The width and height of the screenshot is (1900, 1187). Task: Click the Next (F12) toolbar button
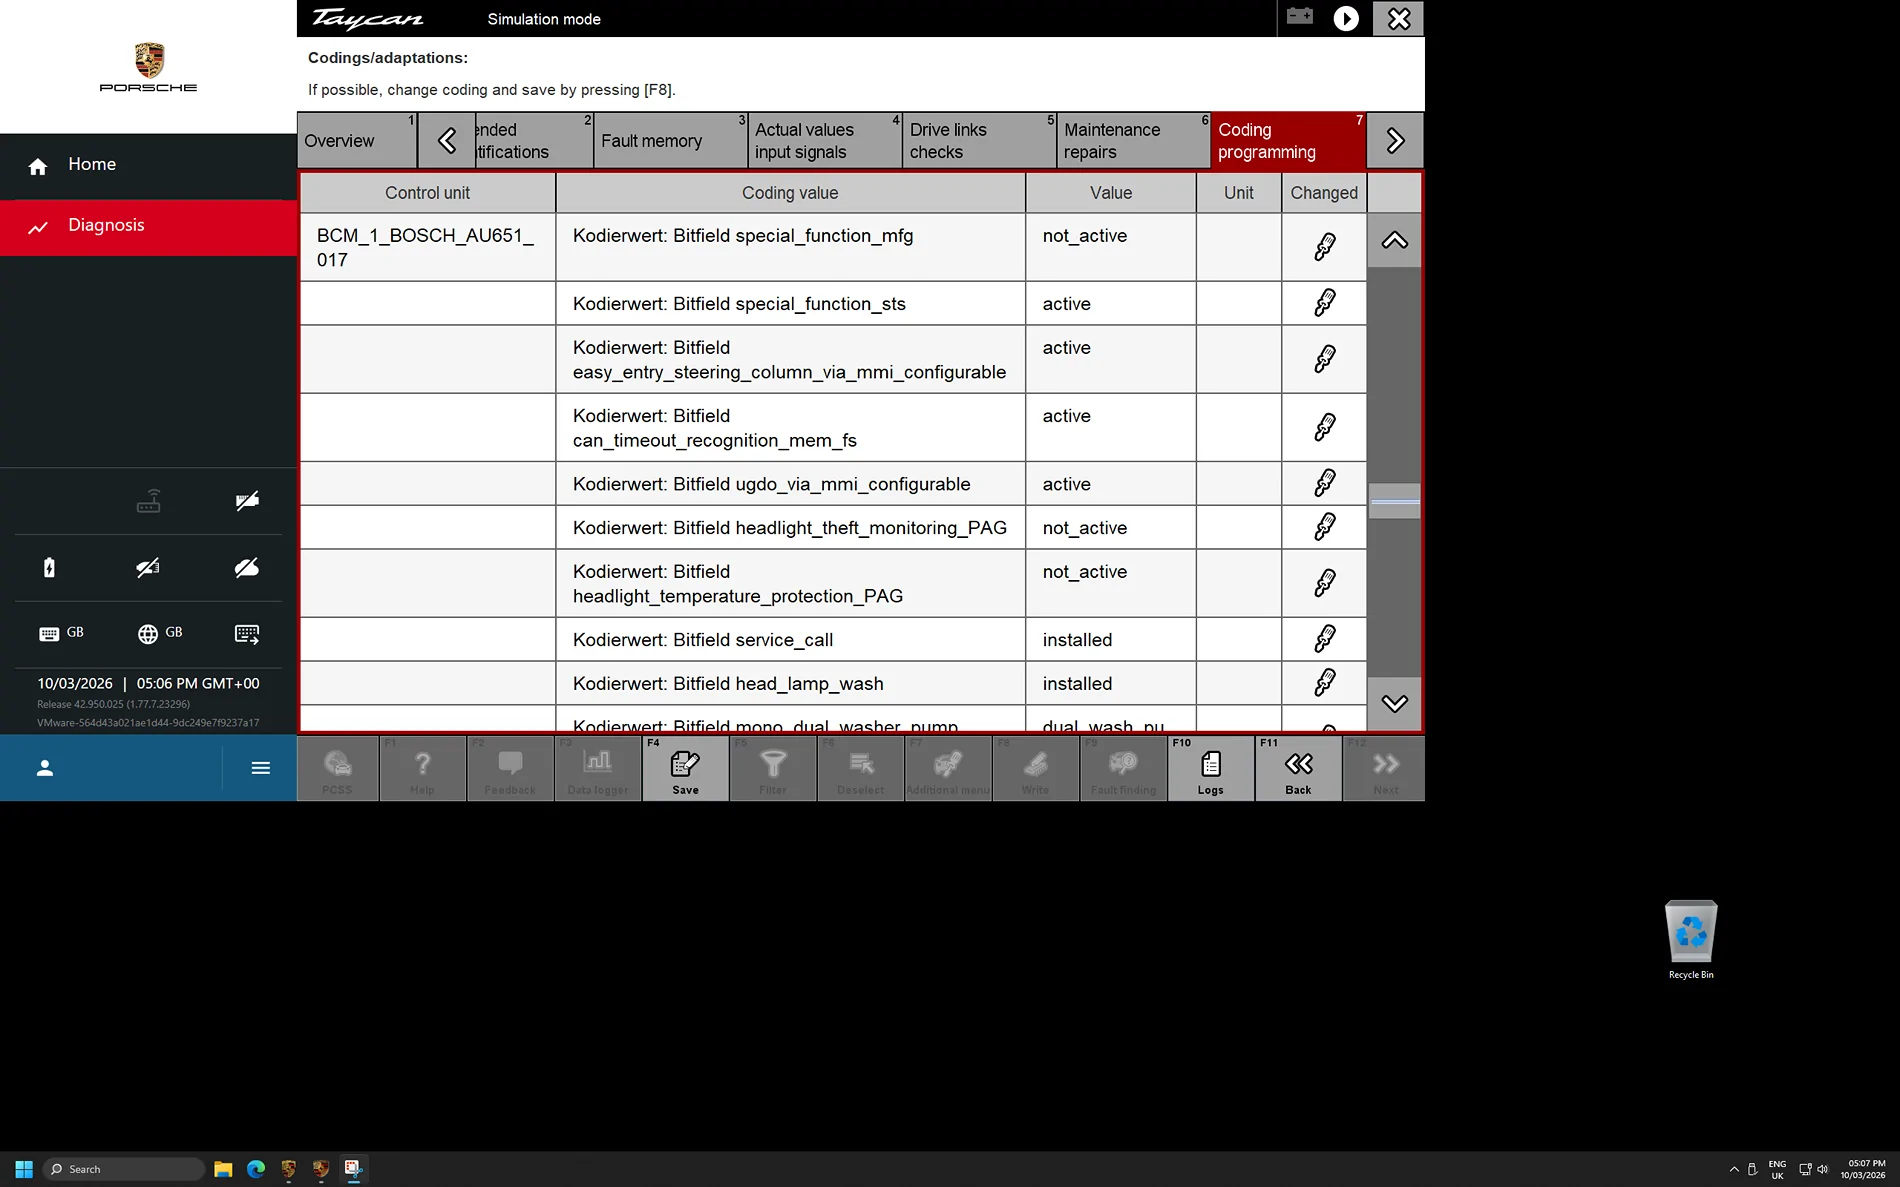coord(1385,768)
